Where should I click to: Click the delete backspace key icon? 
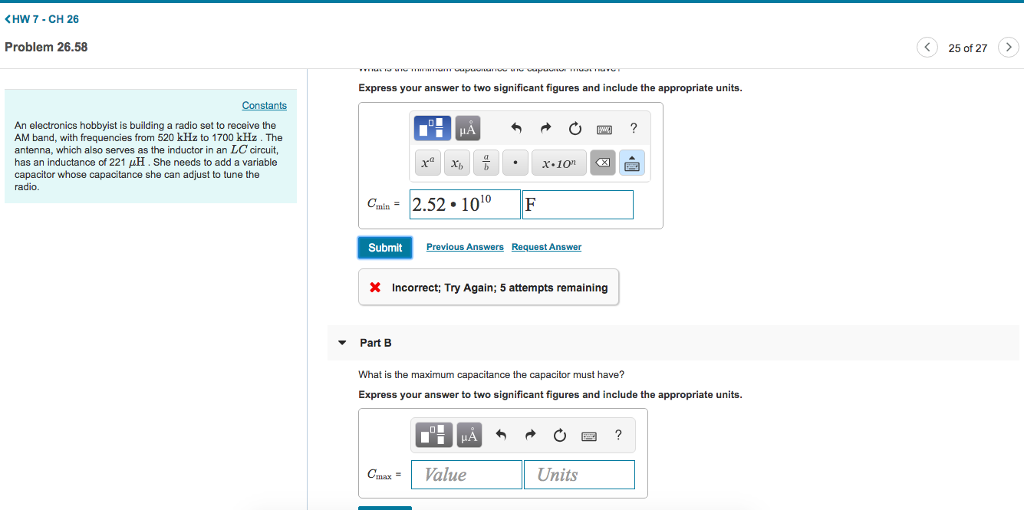click(603, 163)
